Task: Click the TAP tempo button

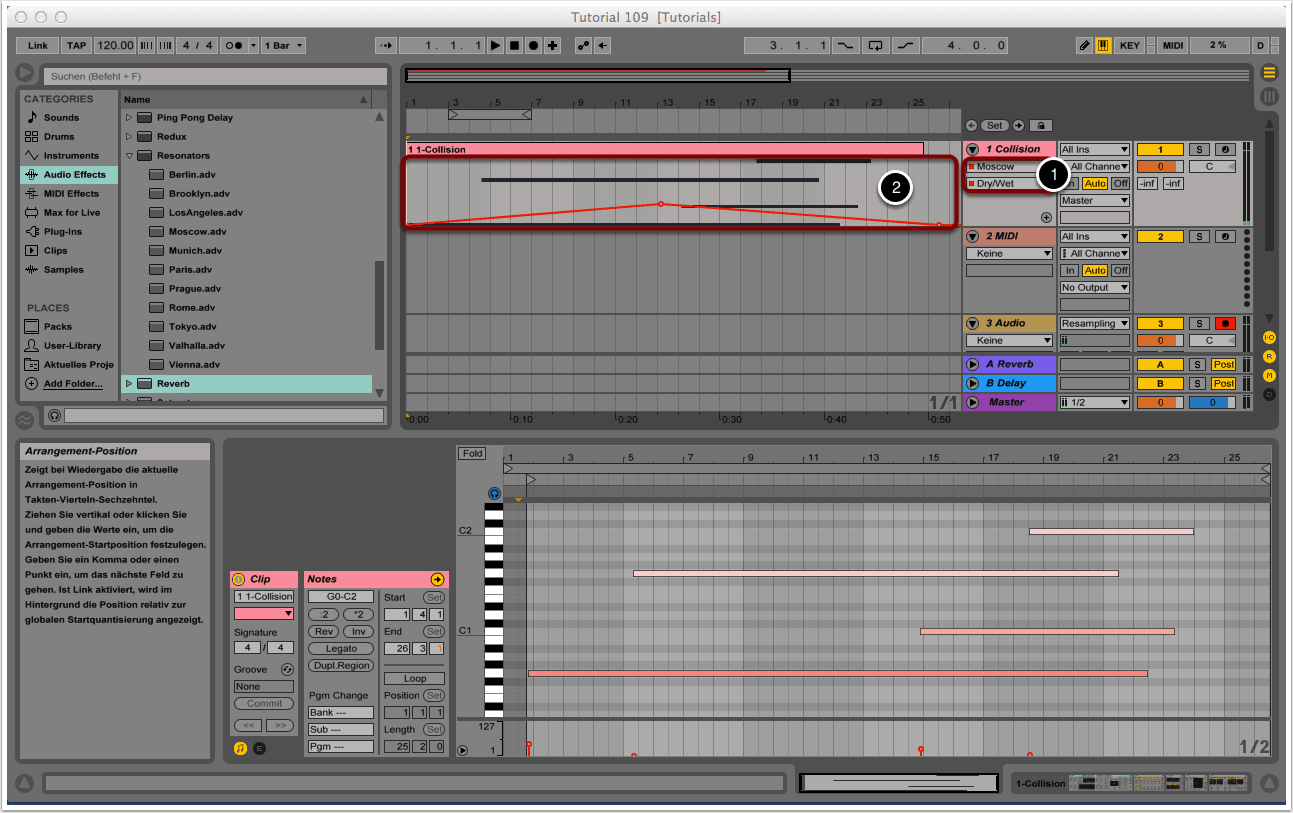Action: [76, 46]
